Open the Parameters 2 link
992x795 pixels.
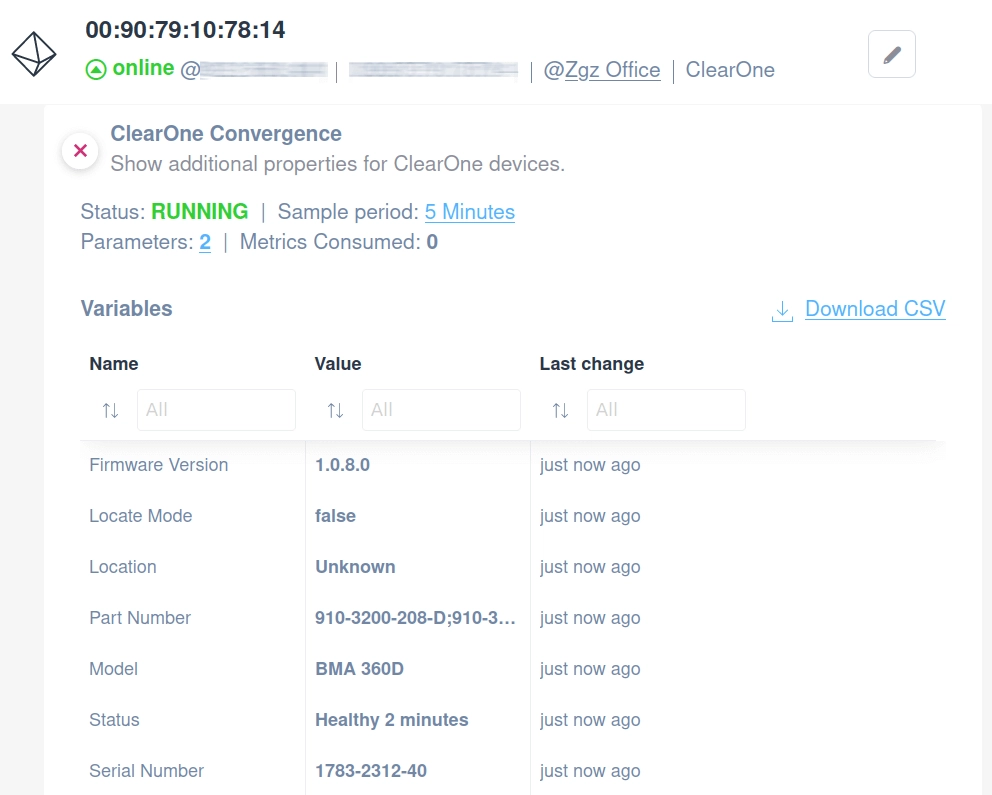pos(205,242)
